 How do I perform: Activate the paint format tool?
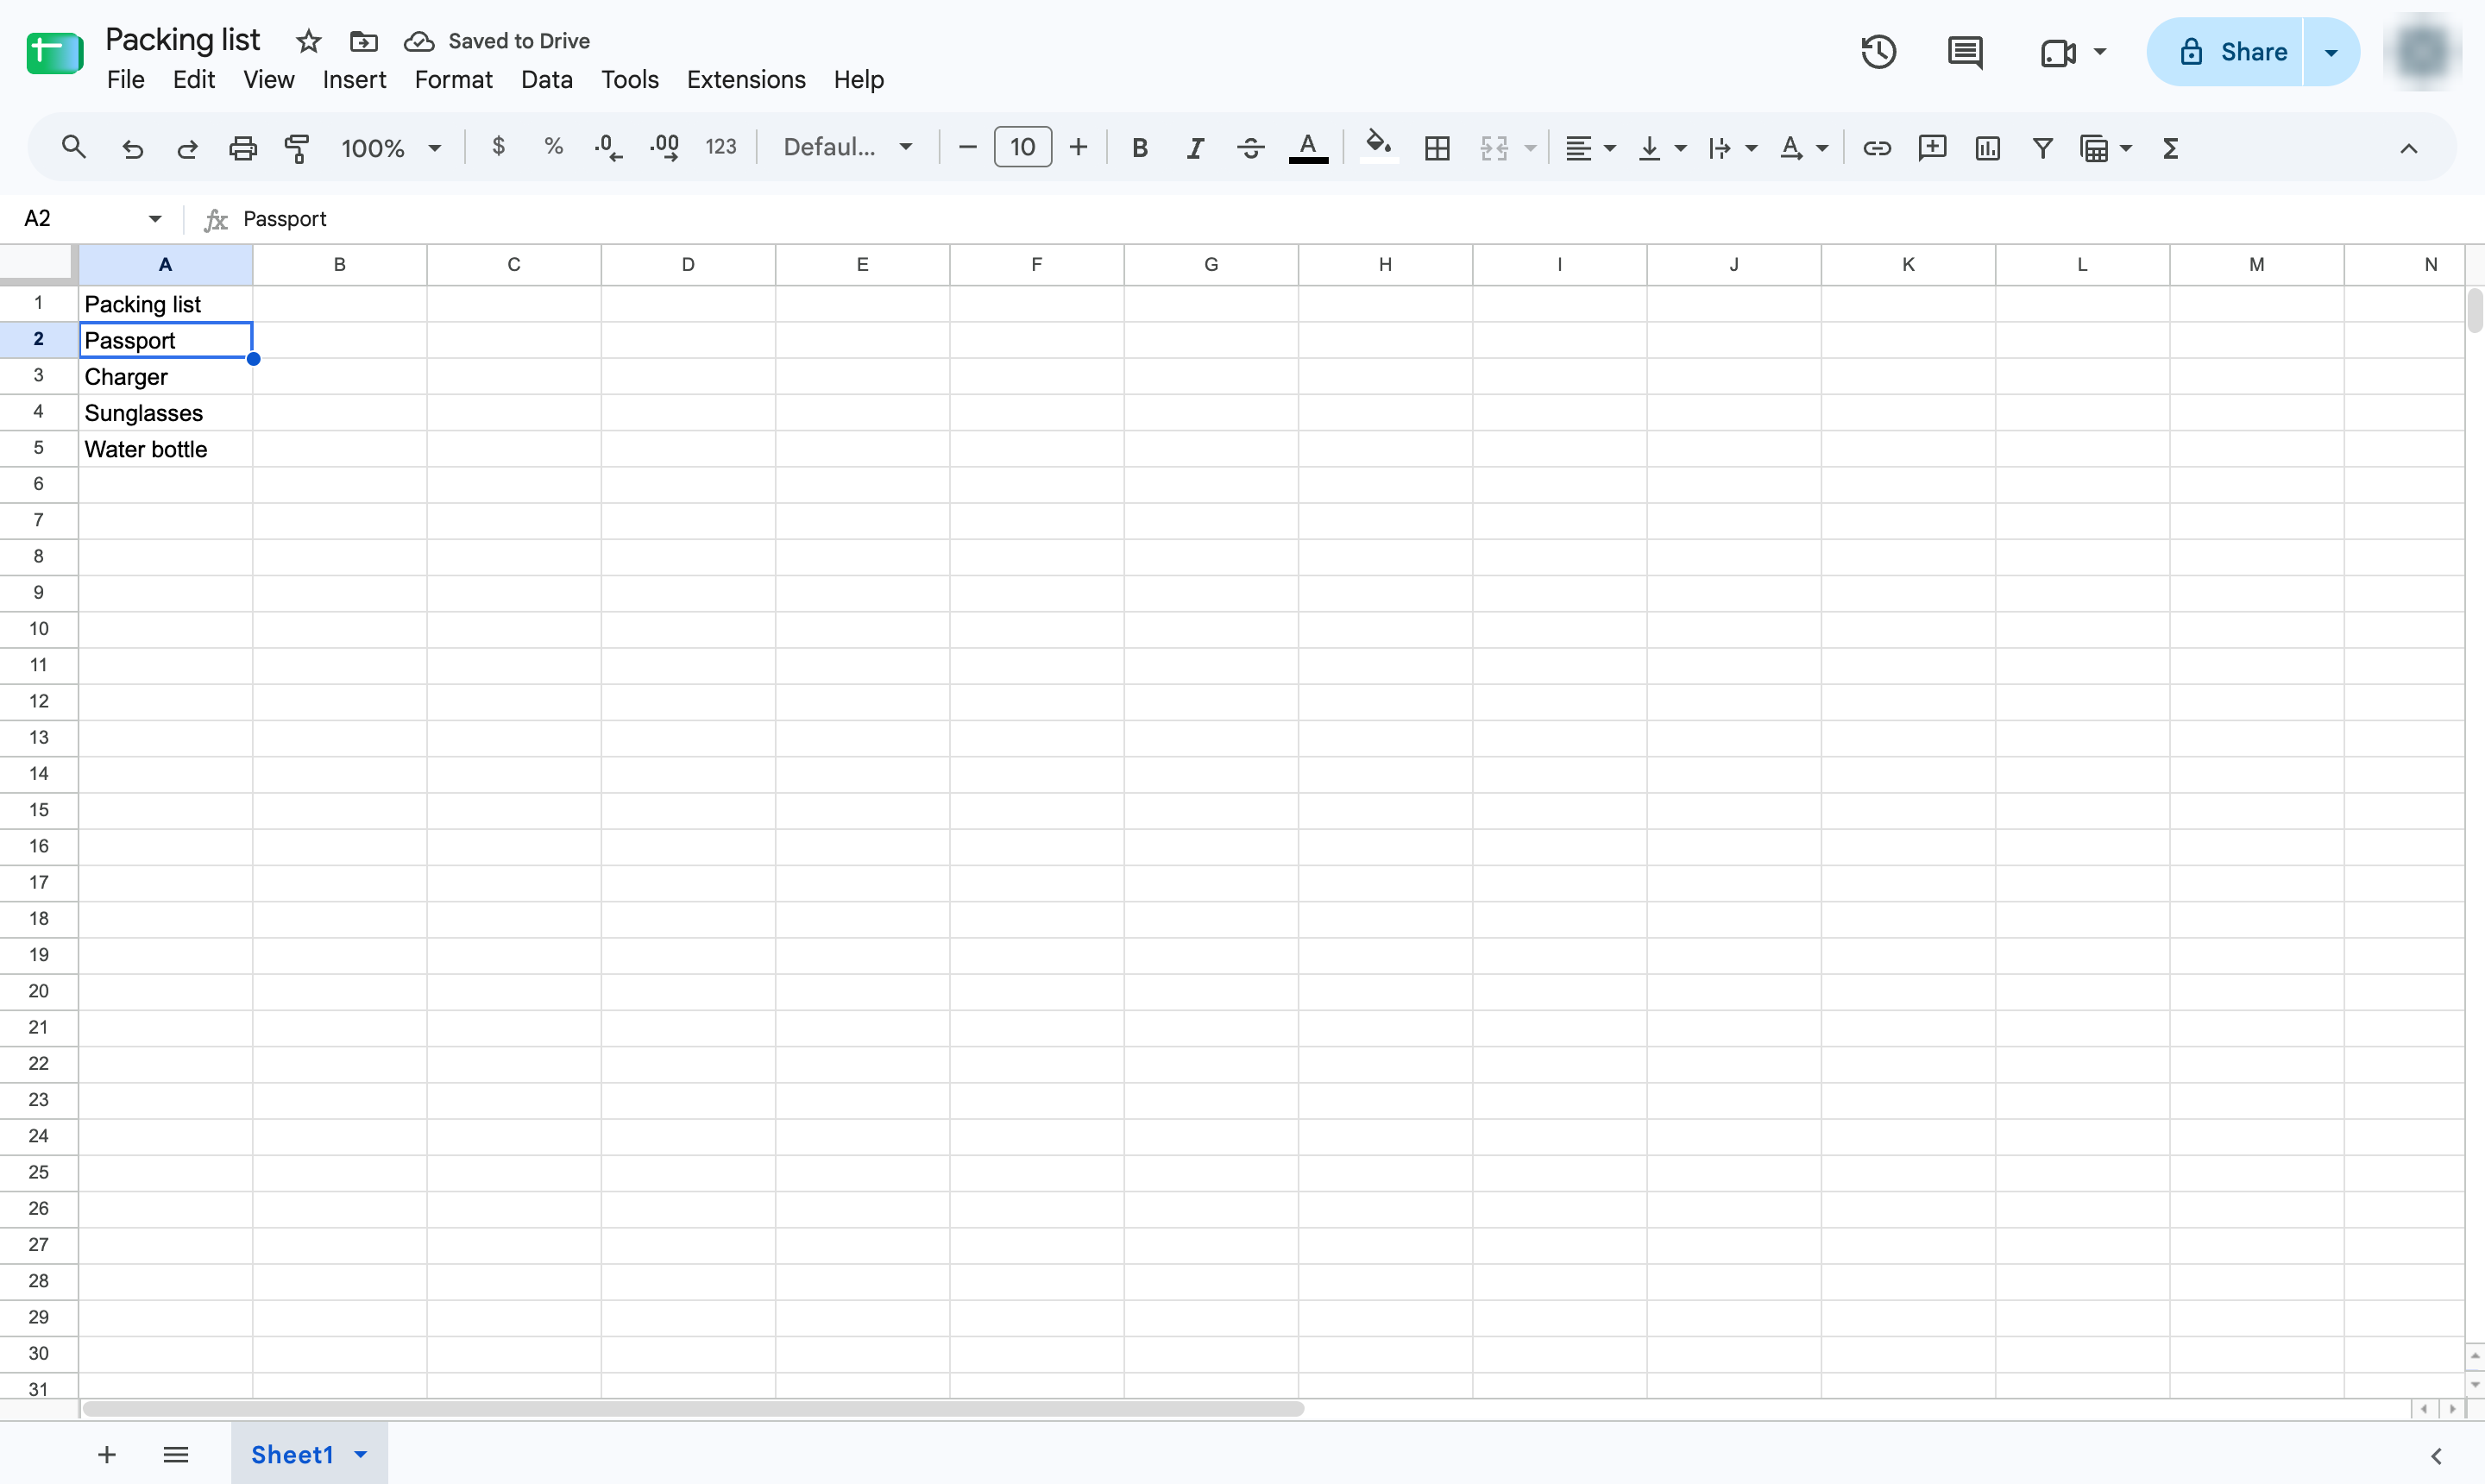[x=297, y=148]
